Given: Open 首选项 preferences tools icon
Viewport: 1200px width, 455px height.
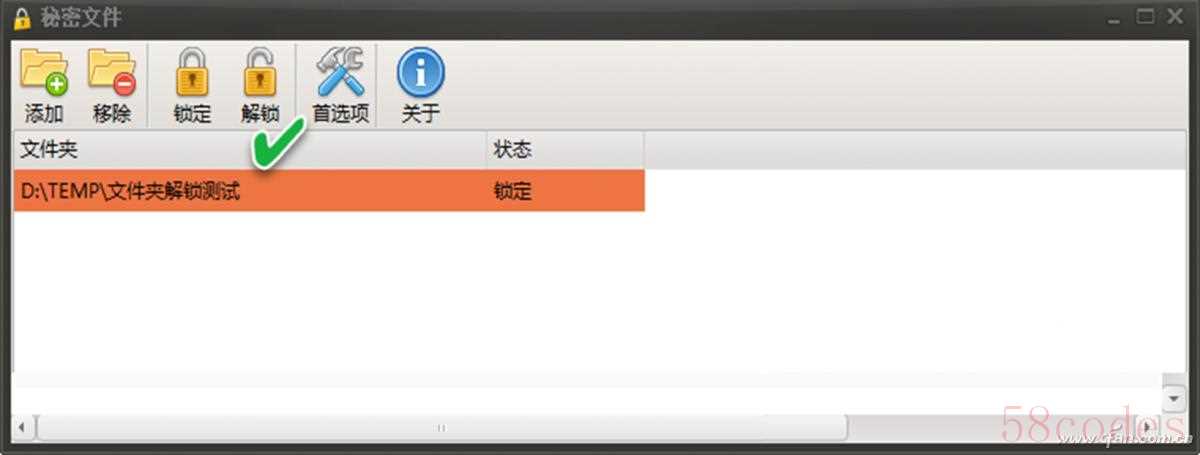Looking at the screenshot, I should (x=341, y=74).
